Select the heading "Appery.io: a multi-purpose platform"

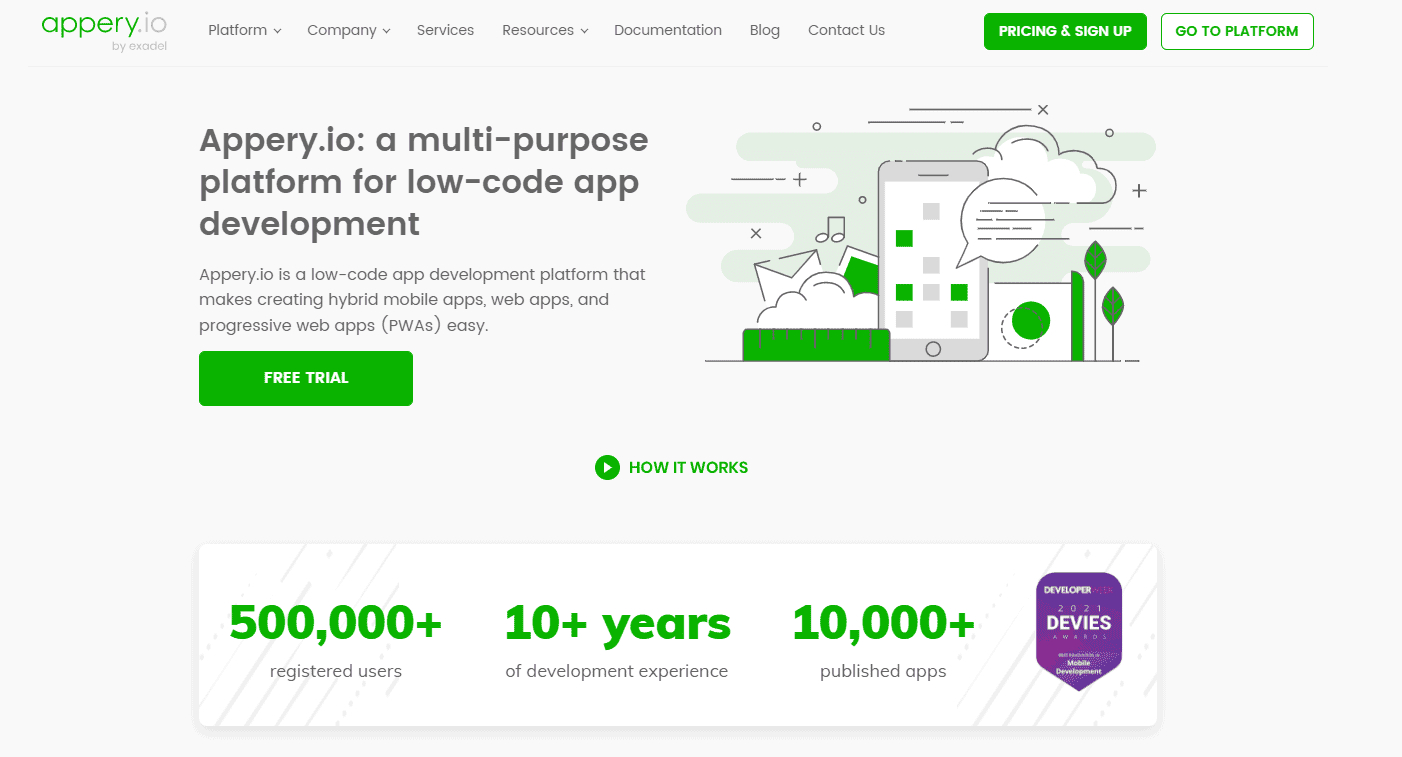pyautogui.click(x=424, y=181)
